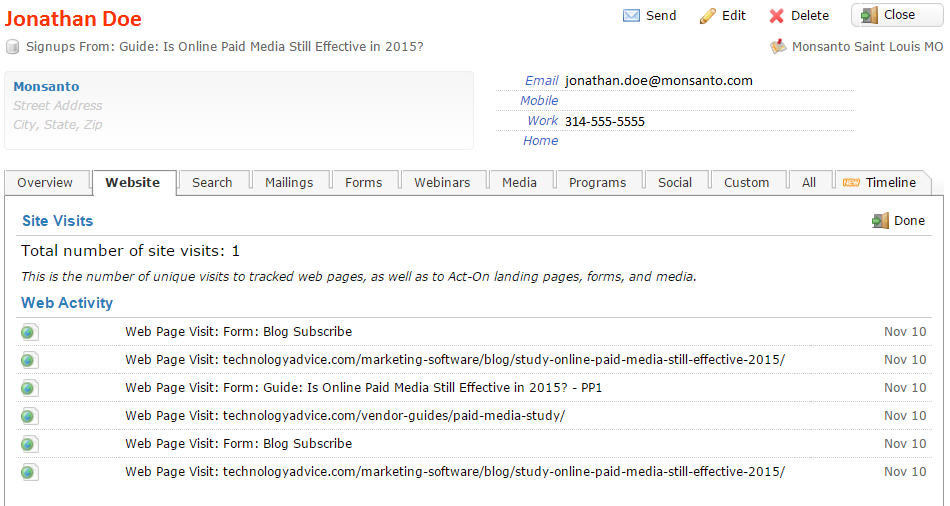Select the Mailings tab
This screenshot has height=506, width=950.
[289, 183]
